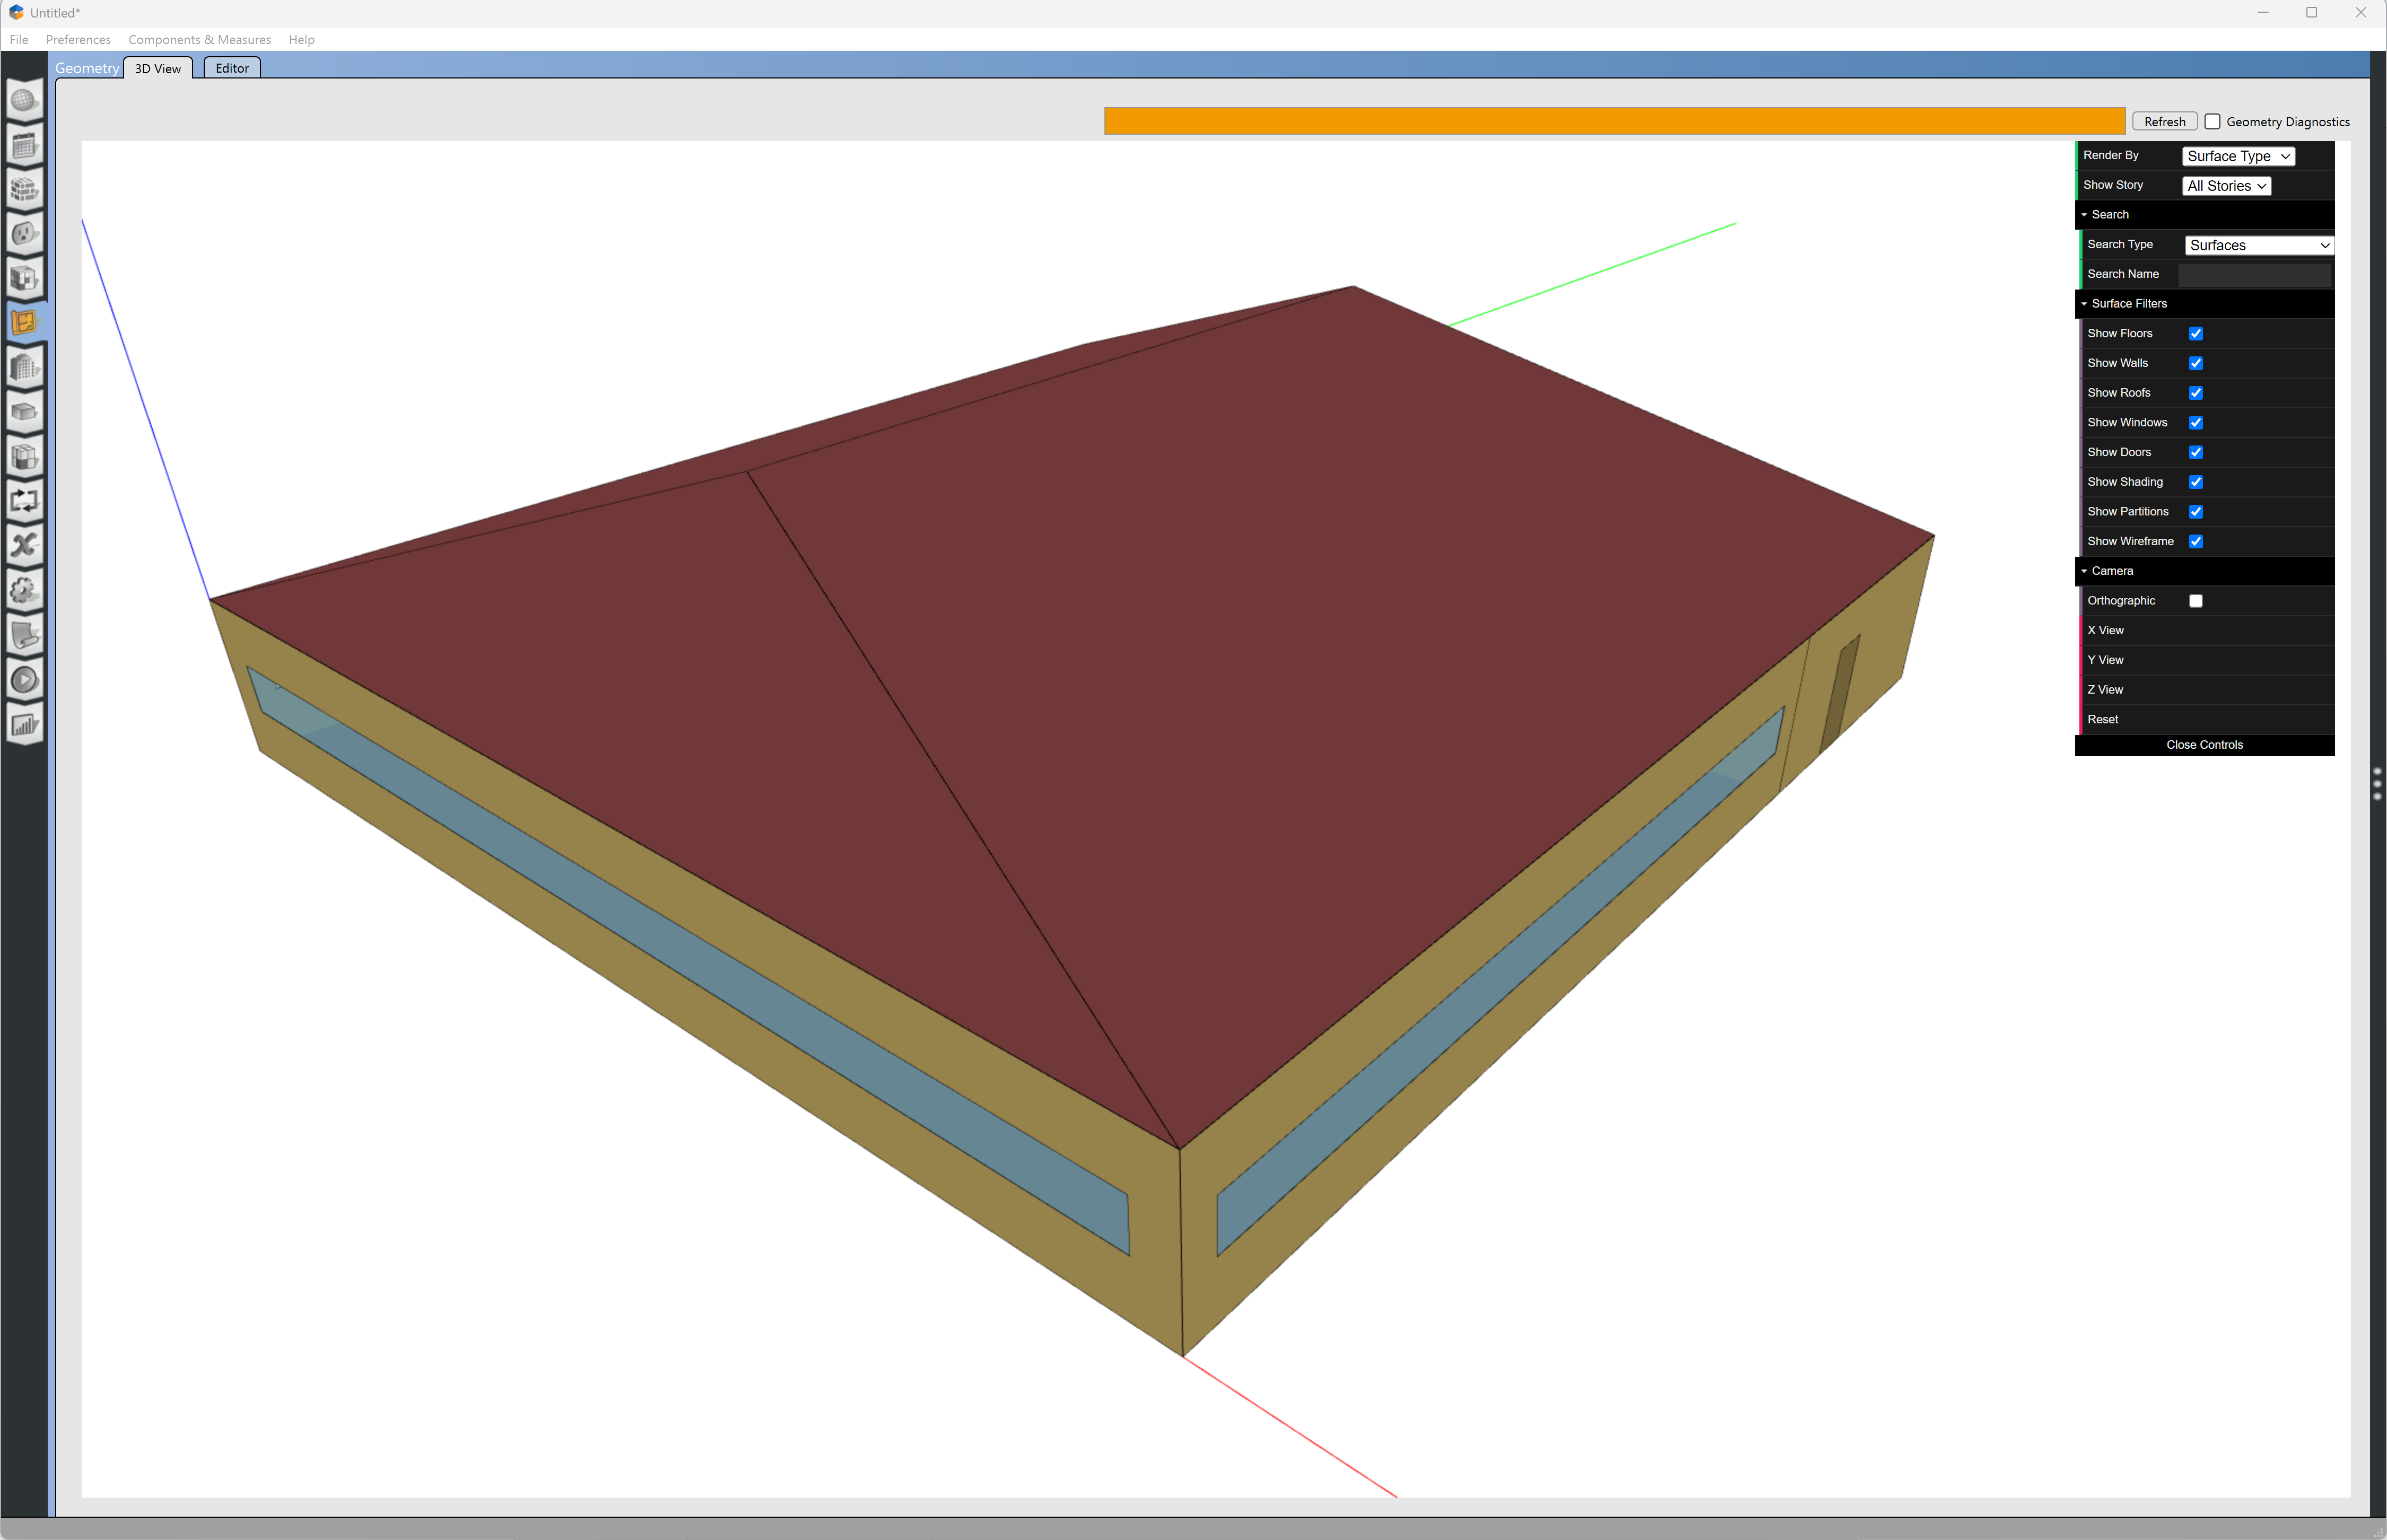Collapse the Surface Filters section
Viewport: 2387px width, 1540px height.
coord(2128,304)
